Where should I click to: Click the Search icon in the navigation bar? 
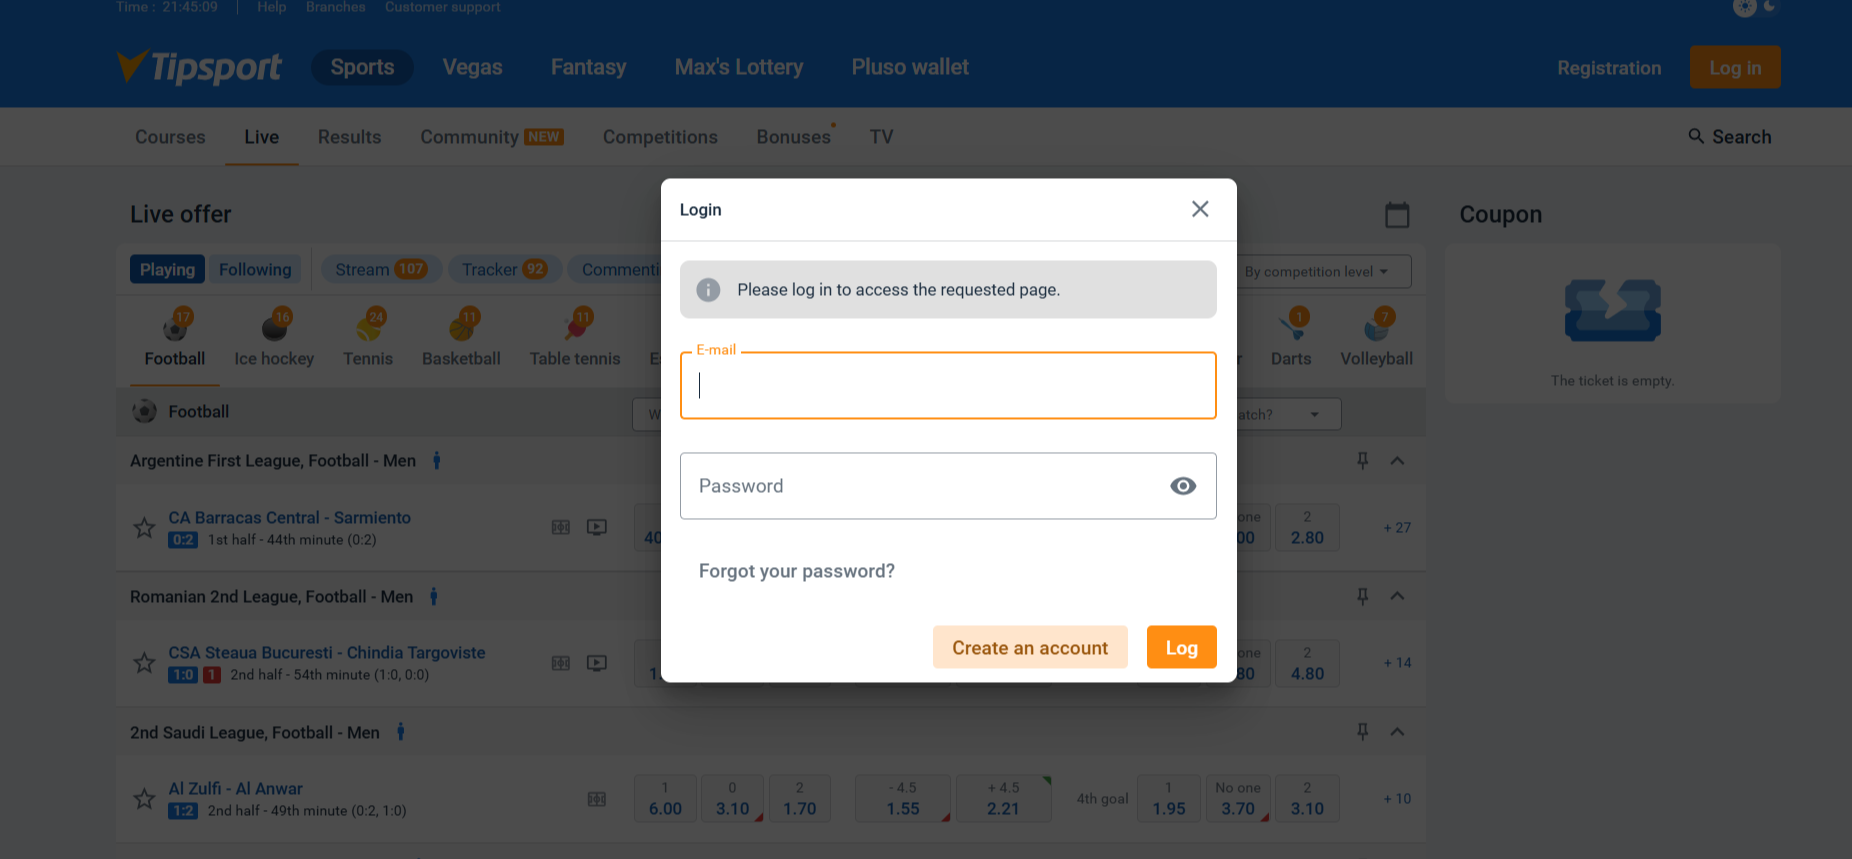(1695, 136)
